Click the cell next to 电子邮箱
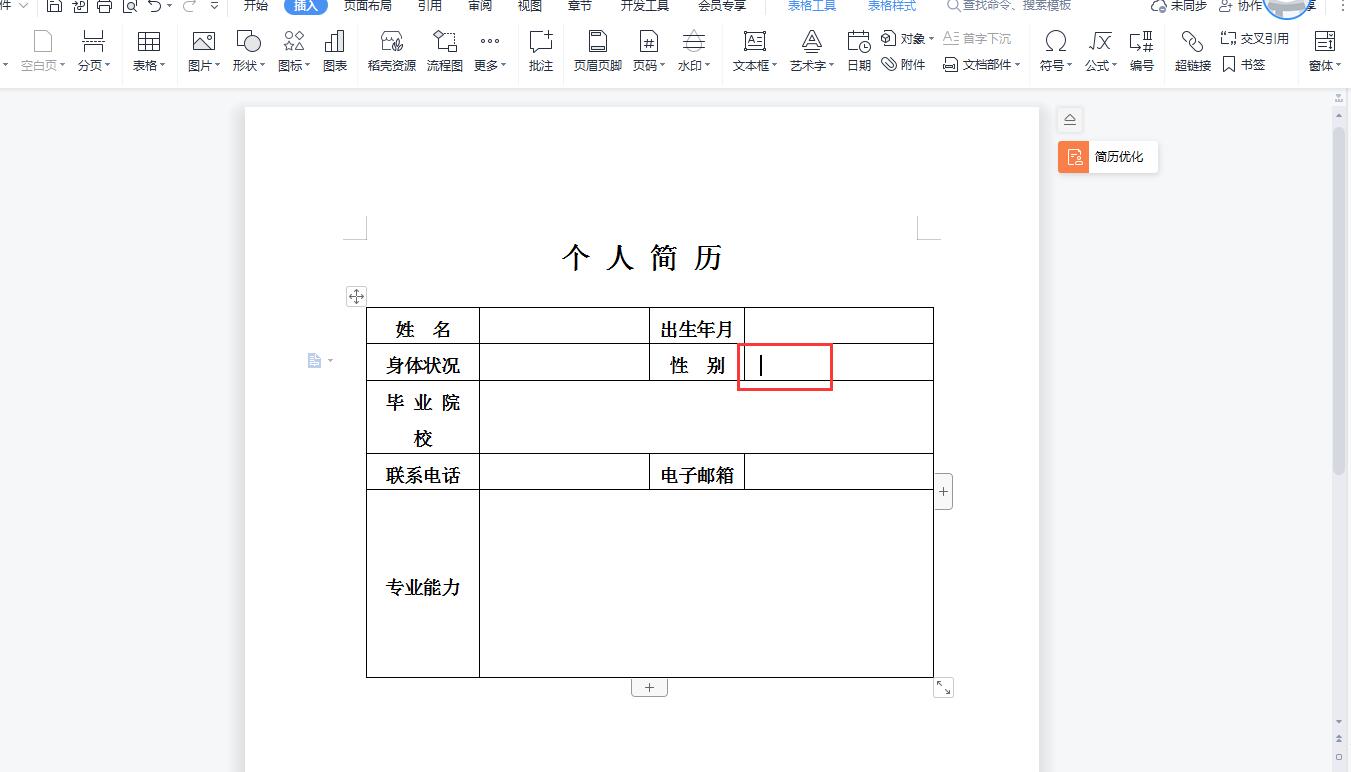 coord(838,472)
